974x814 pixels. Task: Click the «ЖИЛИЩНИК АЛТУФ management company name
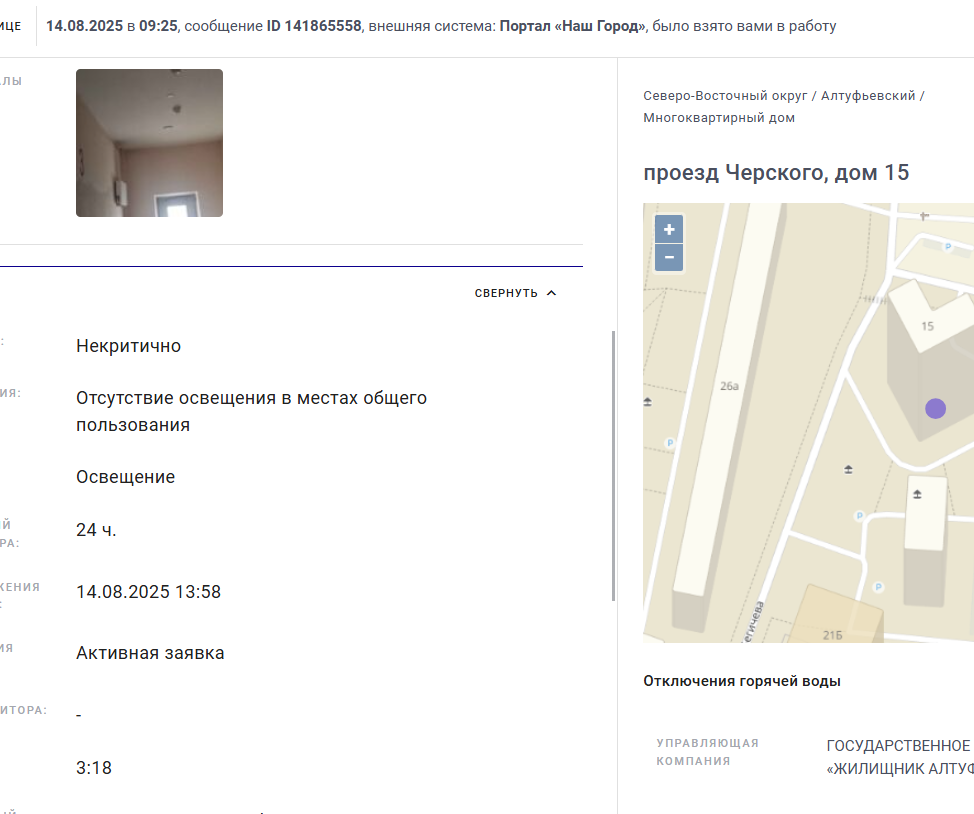(x=899, y=769)
